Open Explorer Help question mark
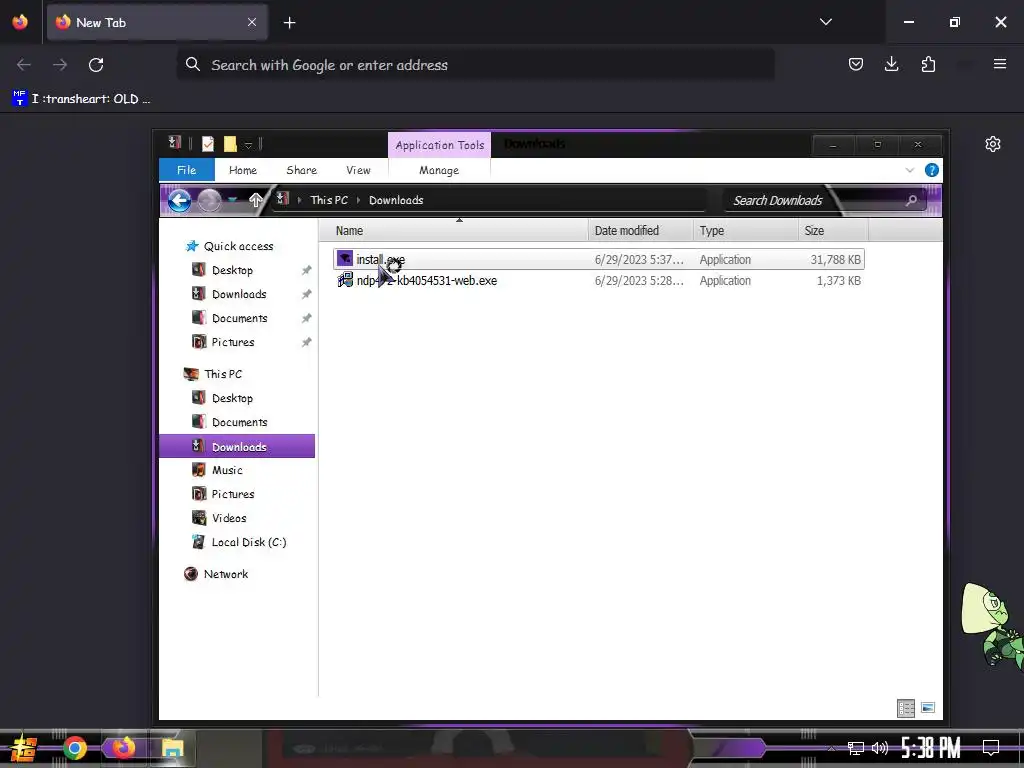 coord(931,170)
